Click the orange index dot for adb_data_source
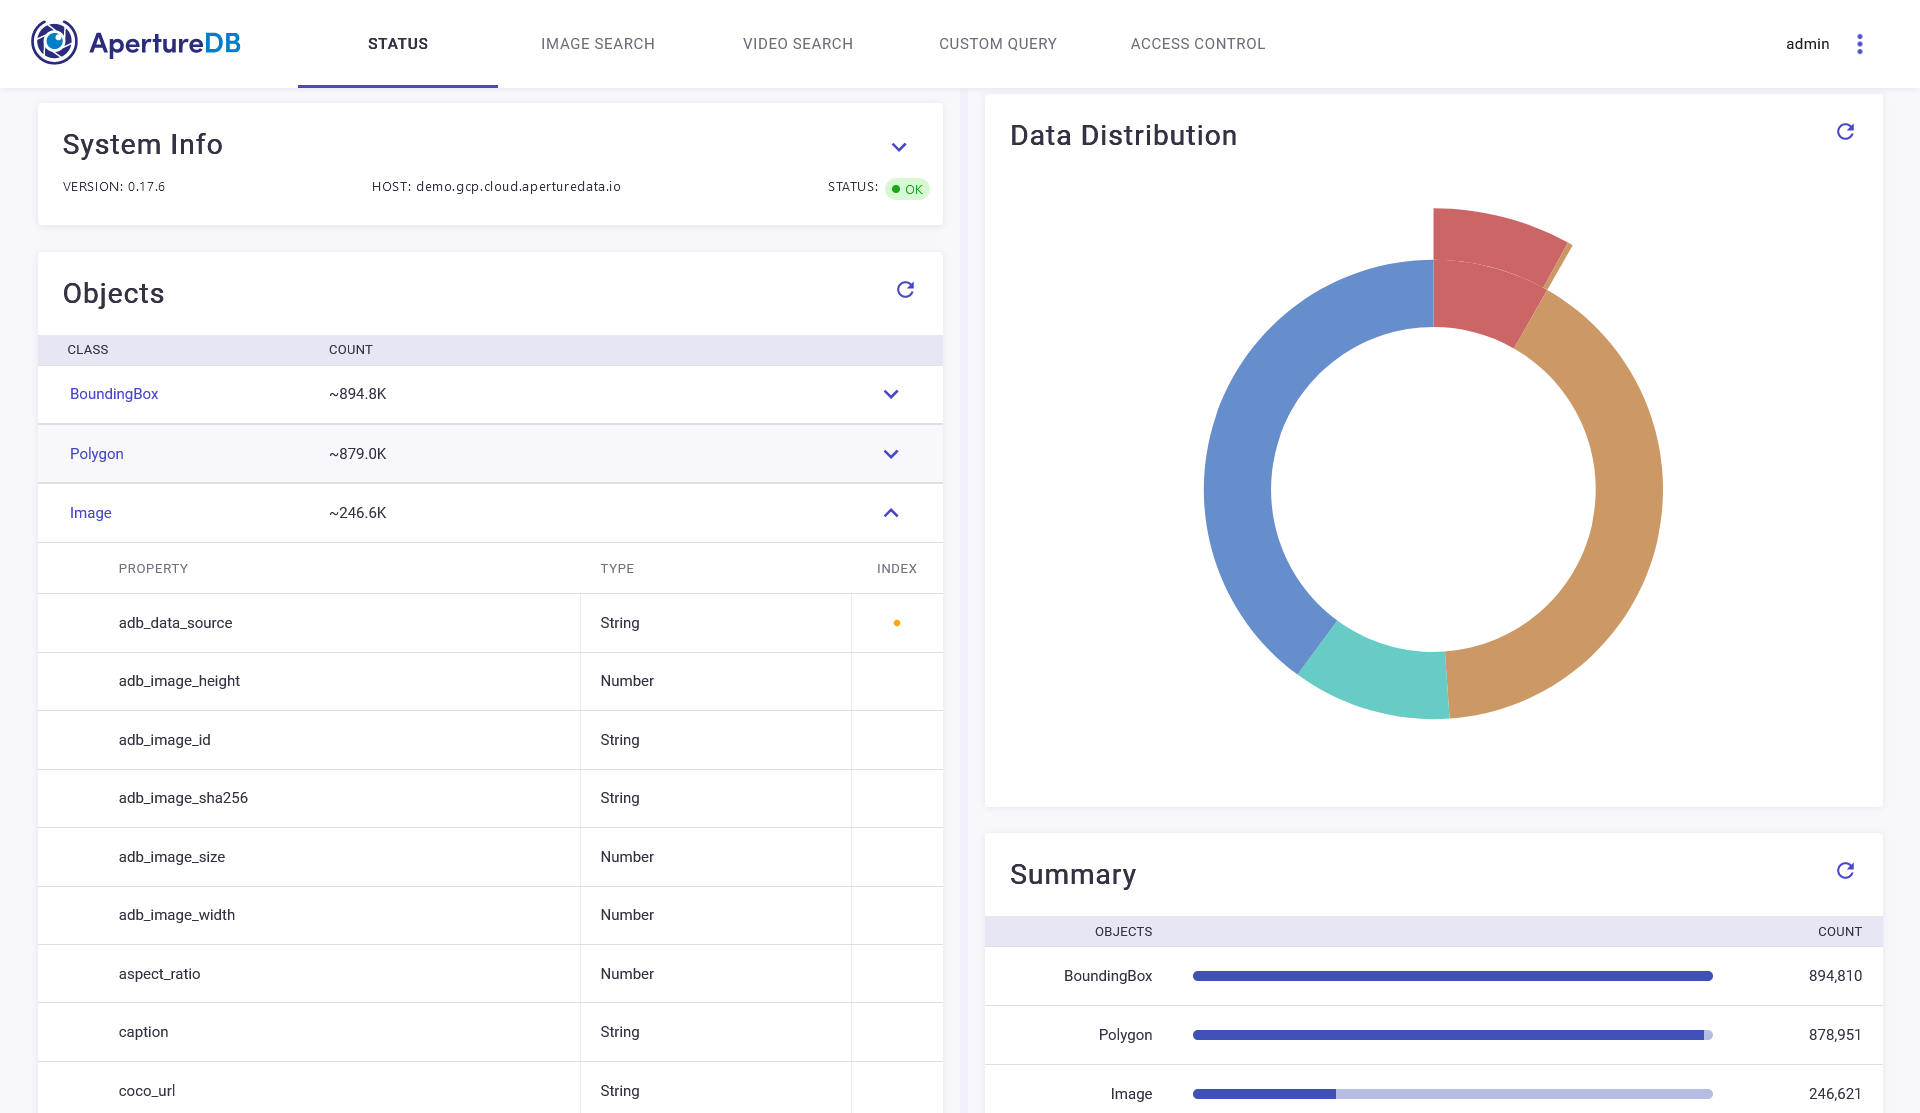 click(x=896, y=623)
